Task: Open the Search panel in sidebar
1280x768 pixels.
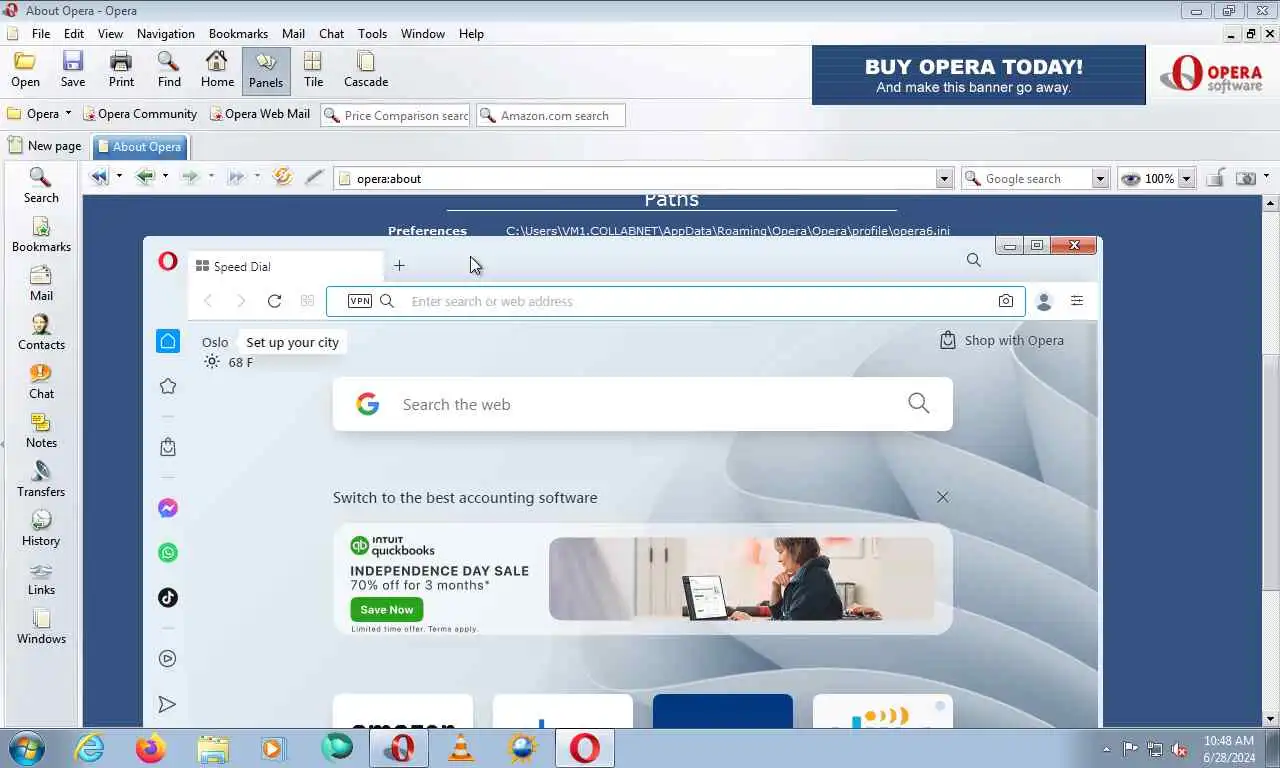Action: point(41,186)
